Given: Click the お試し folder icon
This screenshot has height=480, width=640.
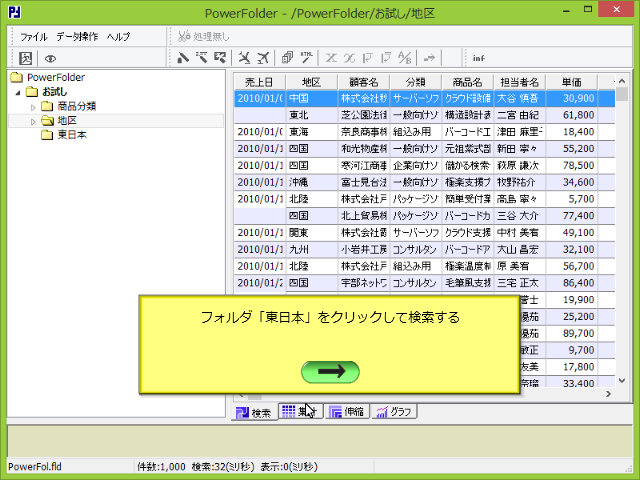Looking at the screenshot, I should pos(32,91).
